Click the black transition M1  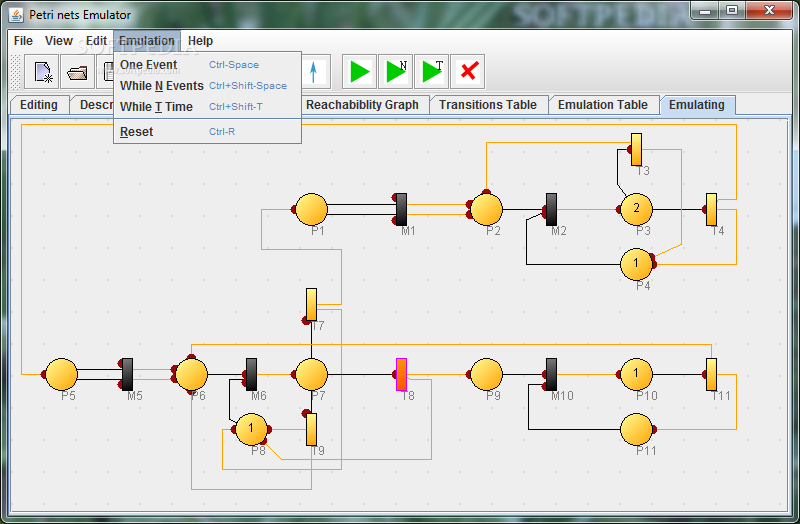coord(402,209)
